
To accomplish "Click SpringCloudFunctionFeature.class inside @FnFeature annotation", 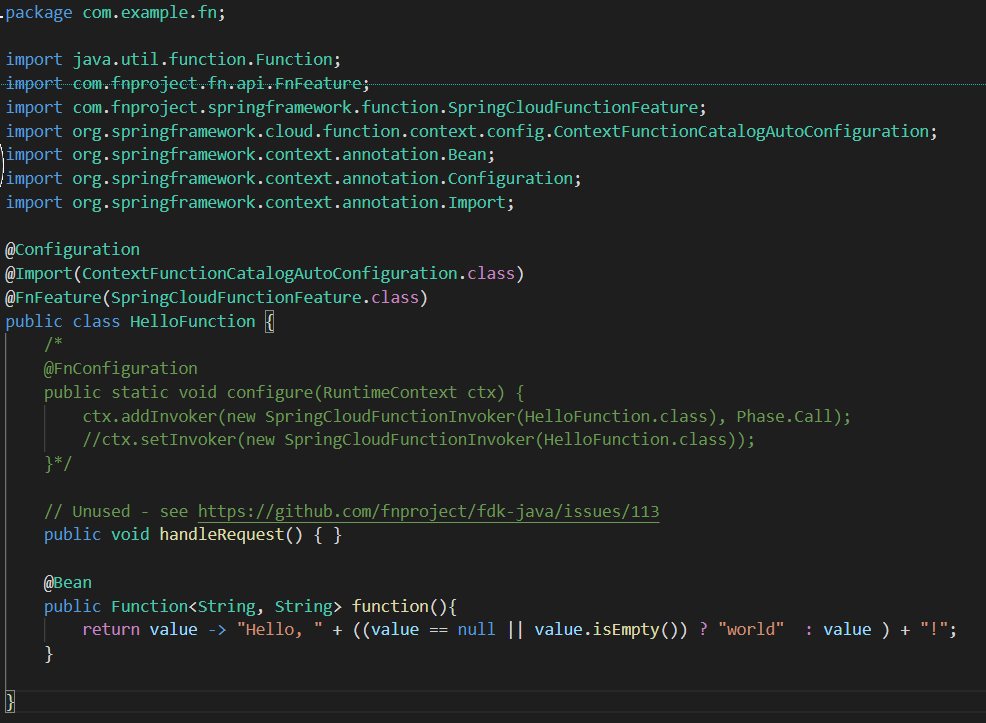I will 268,298.
